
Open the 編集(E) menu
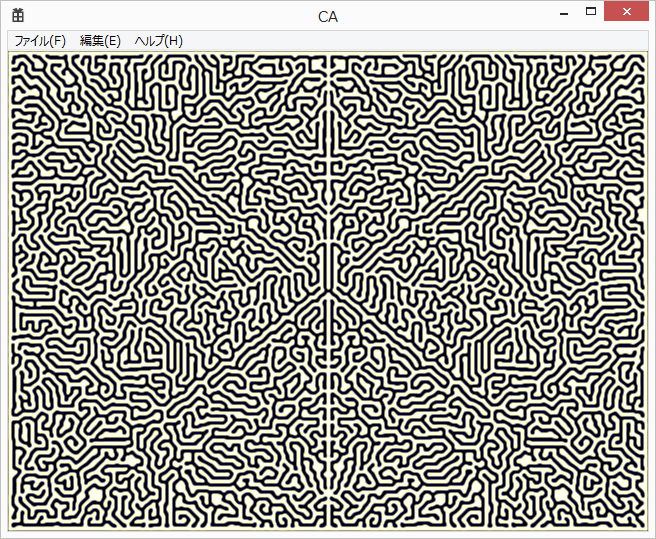[100, 41]
